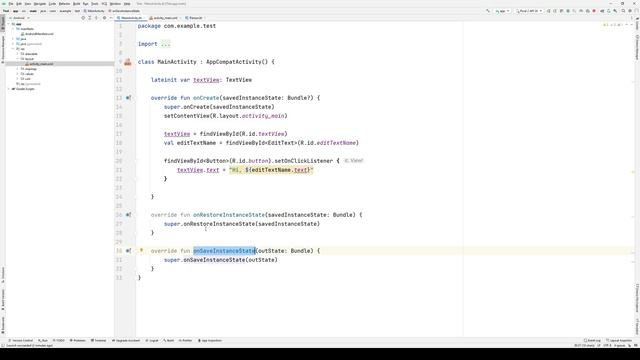
Task: Open IDE settings gear in toolbar
Action: [629, 11]
